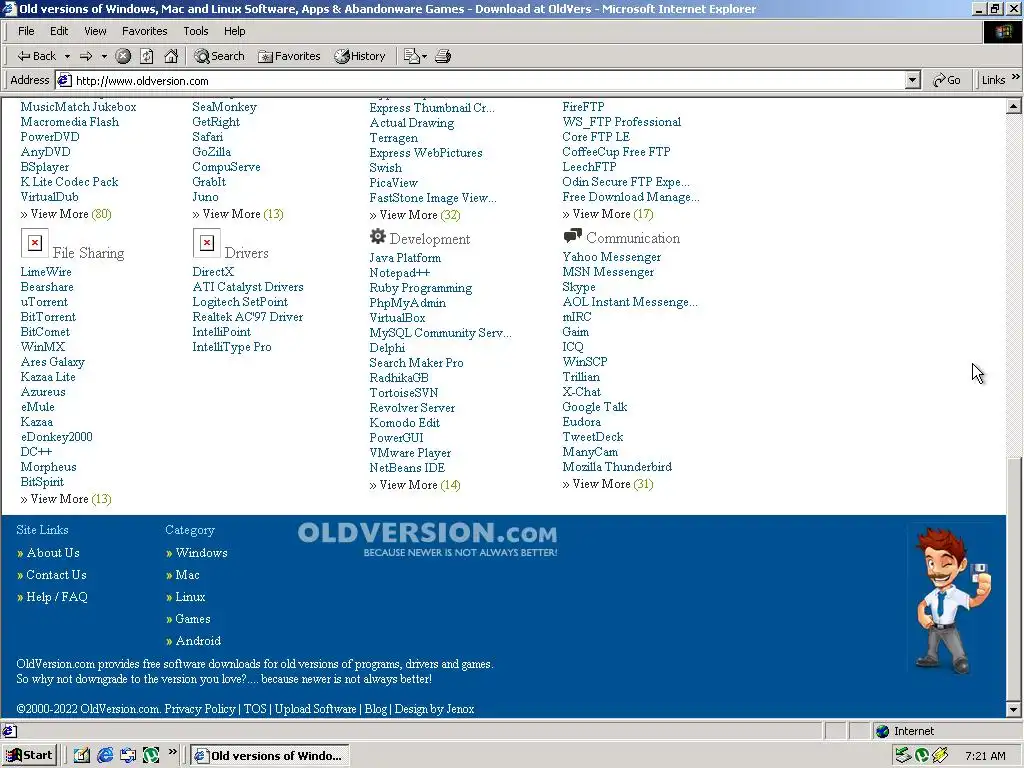Open the ATI Catalyst Drivers link
Screen dimensions: 1024x768
point(248,287)
